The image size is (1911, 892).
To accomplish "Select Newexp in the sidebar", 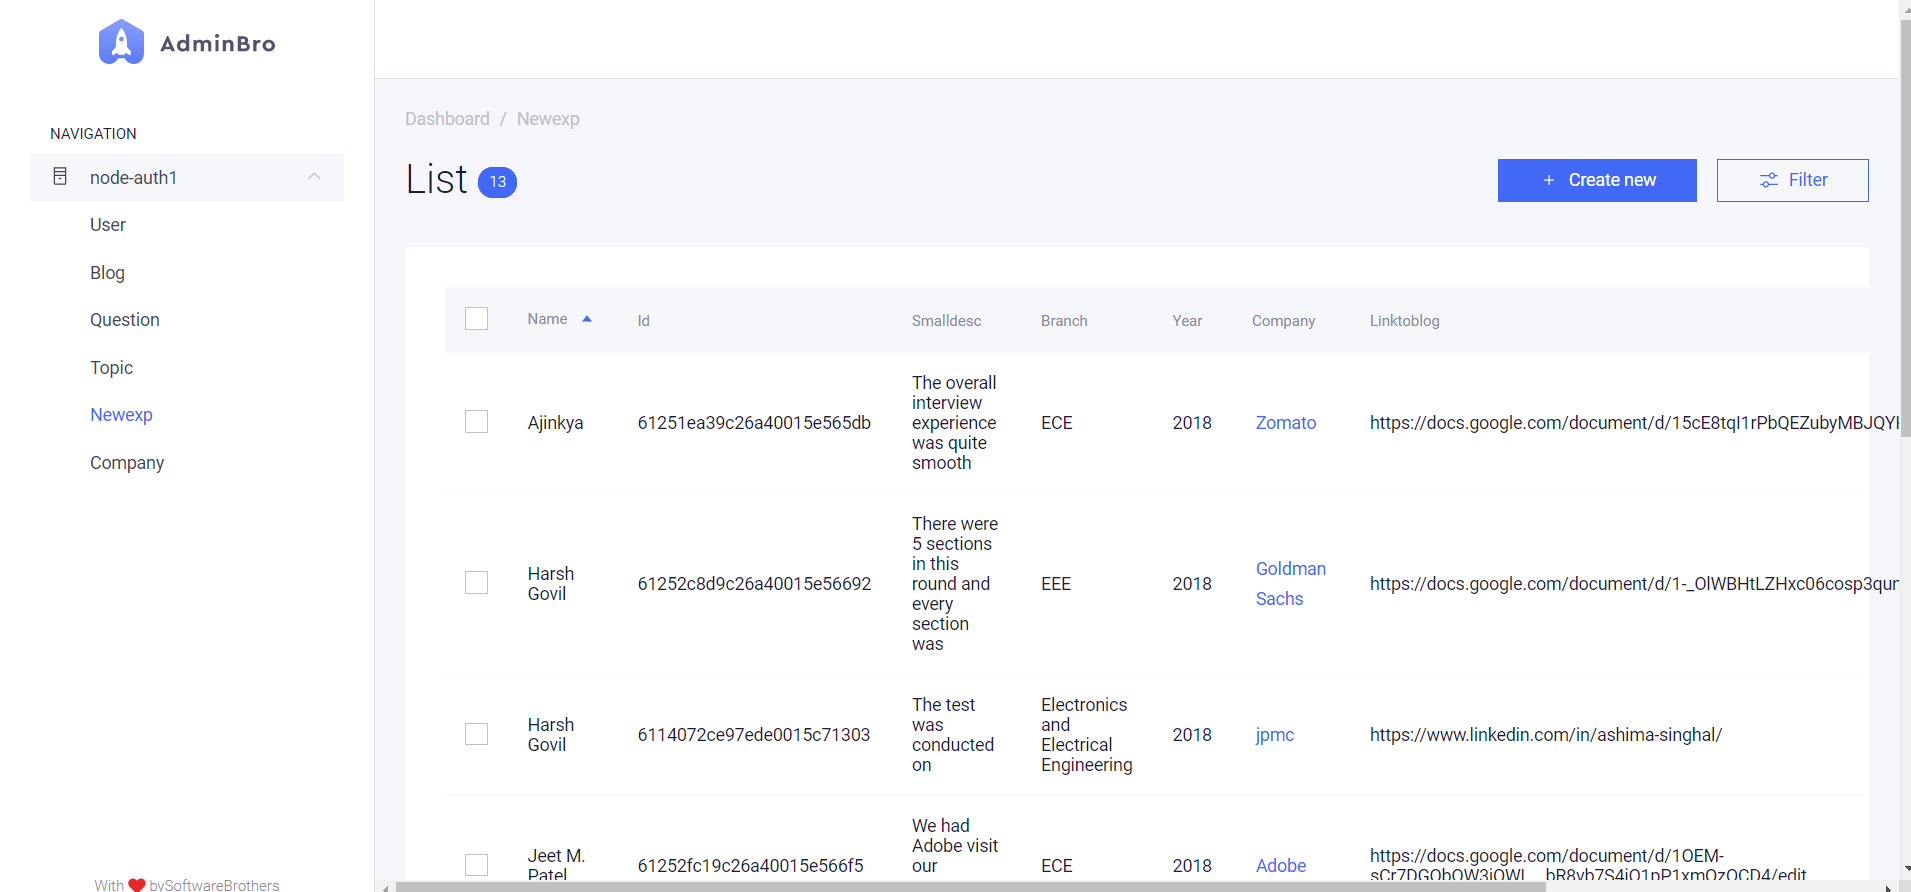I will click(x=121, y=415).
